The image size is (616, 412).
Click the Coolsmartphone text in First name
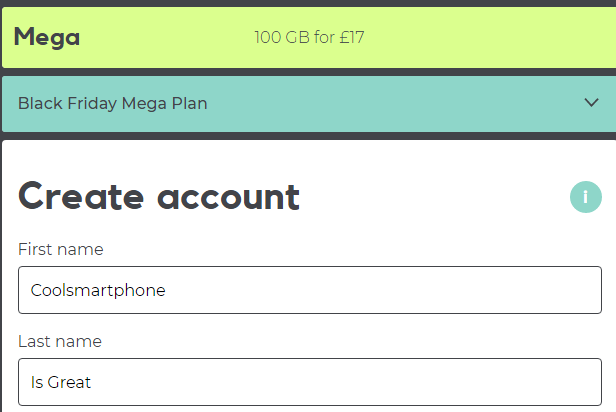[98, 291]
